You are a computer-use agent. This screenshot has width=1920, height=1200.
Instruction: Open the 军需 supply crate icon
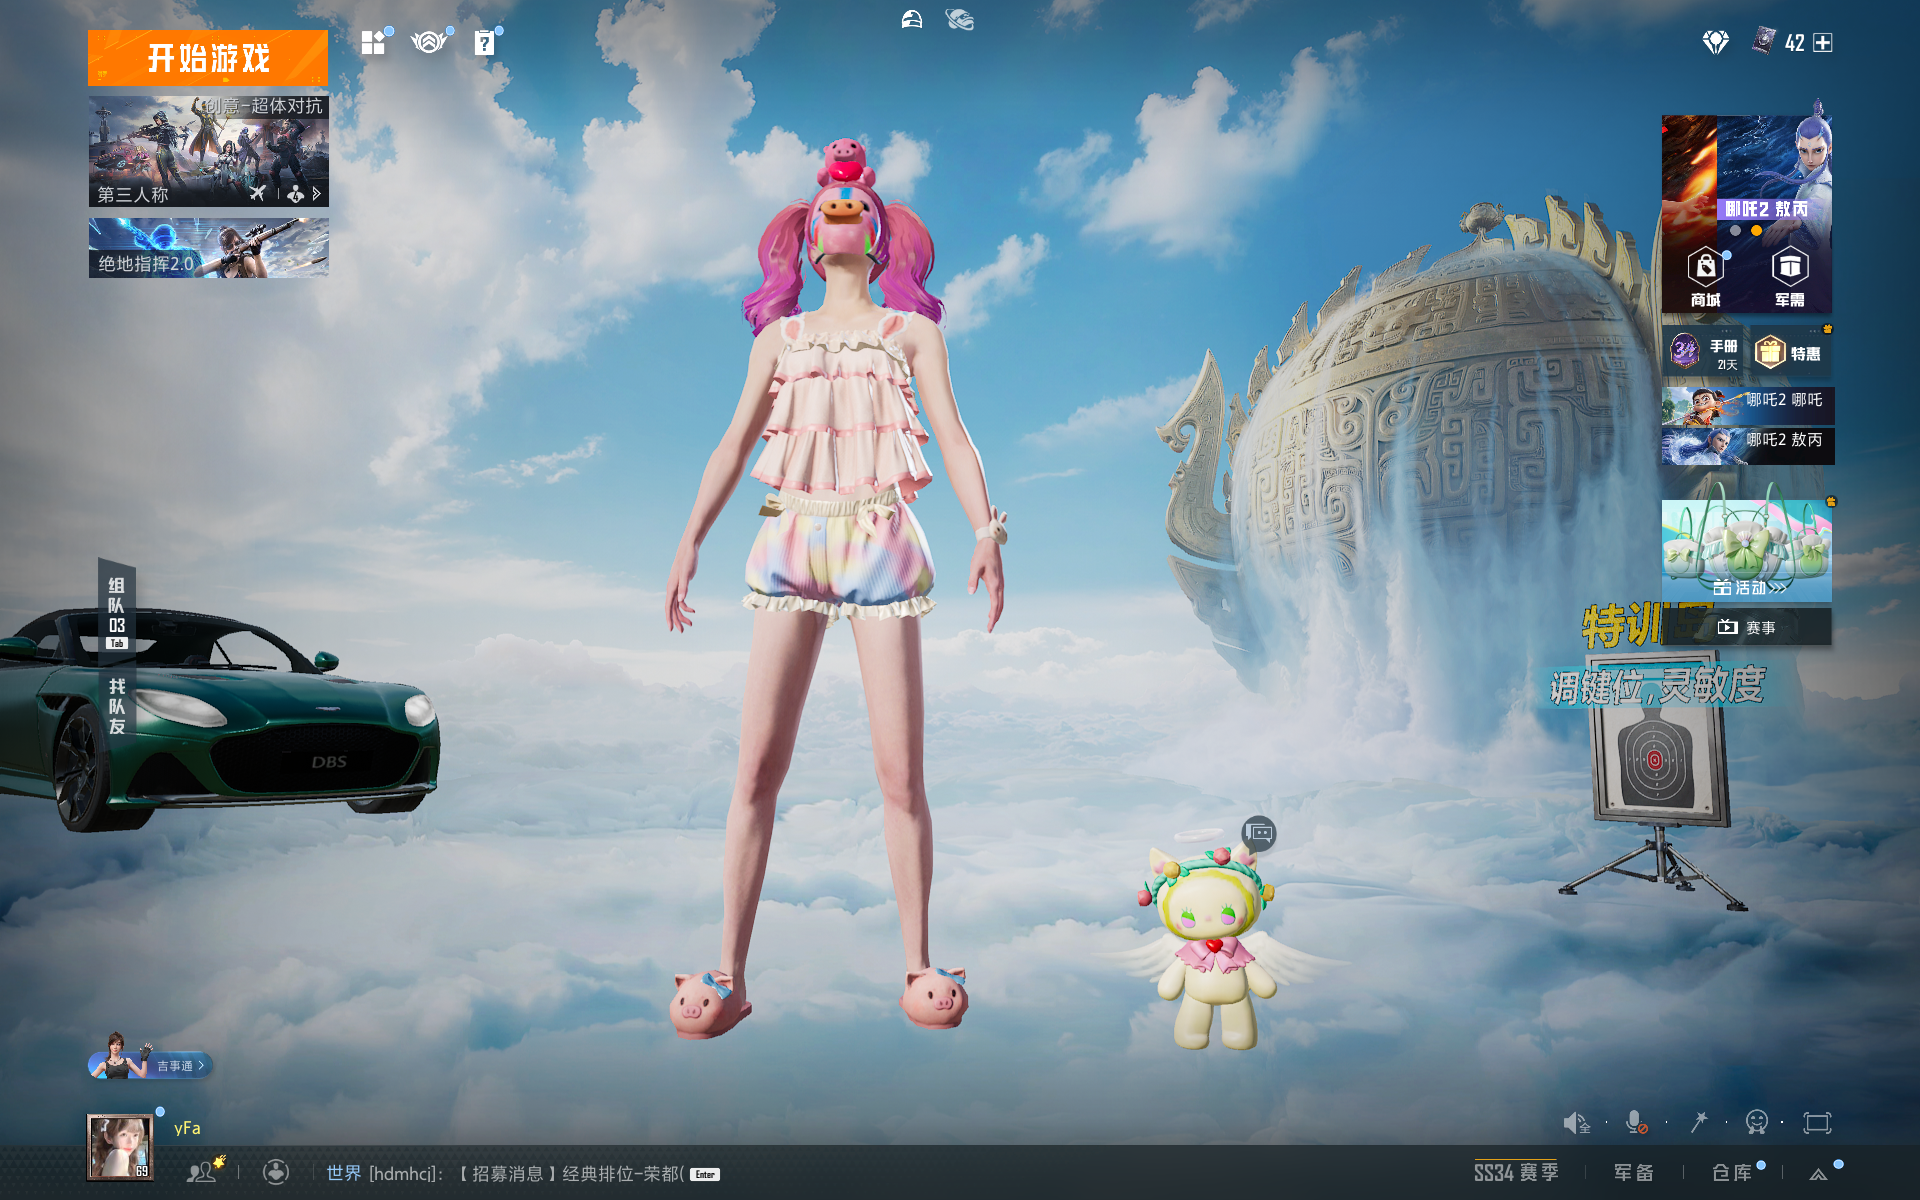tap(1789, 277)
